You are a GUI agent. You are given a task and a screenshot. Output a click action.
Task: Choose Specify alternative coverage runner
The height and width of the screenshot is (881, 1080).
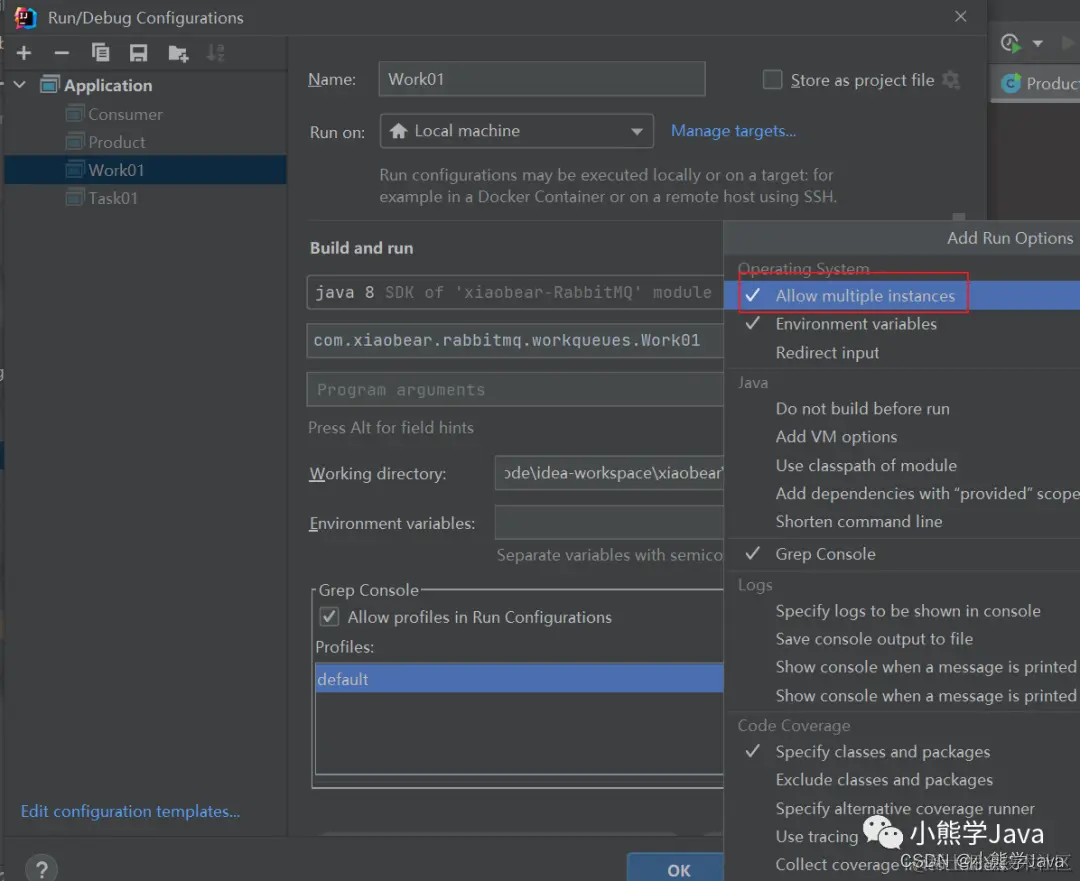tap(902, 808)
